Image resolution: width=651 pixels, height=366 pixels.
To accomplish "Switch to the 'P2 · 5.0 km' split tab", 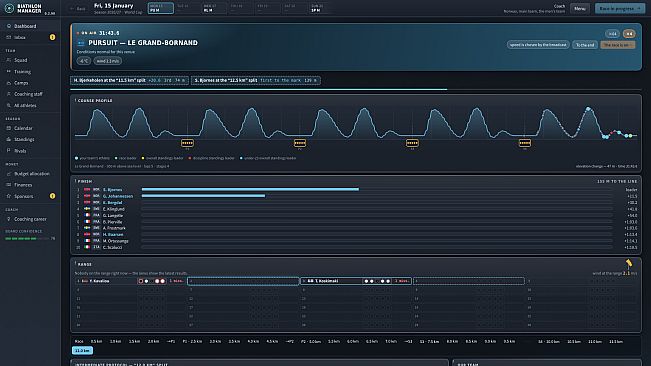I will 311,342.
